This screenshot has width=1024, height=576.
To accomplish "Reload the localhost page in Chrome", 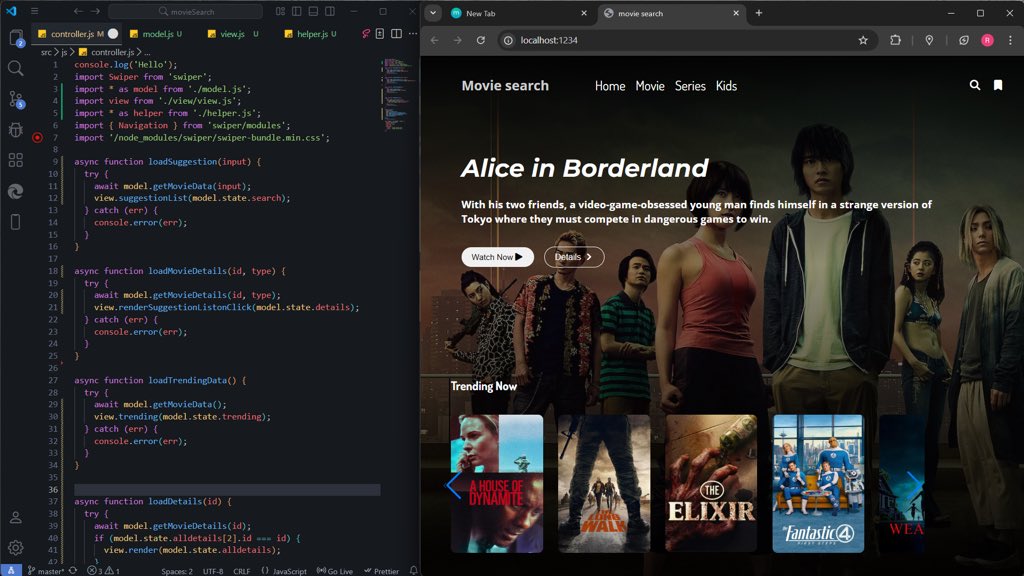I will pyautogui.click(x=481, y=40).
